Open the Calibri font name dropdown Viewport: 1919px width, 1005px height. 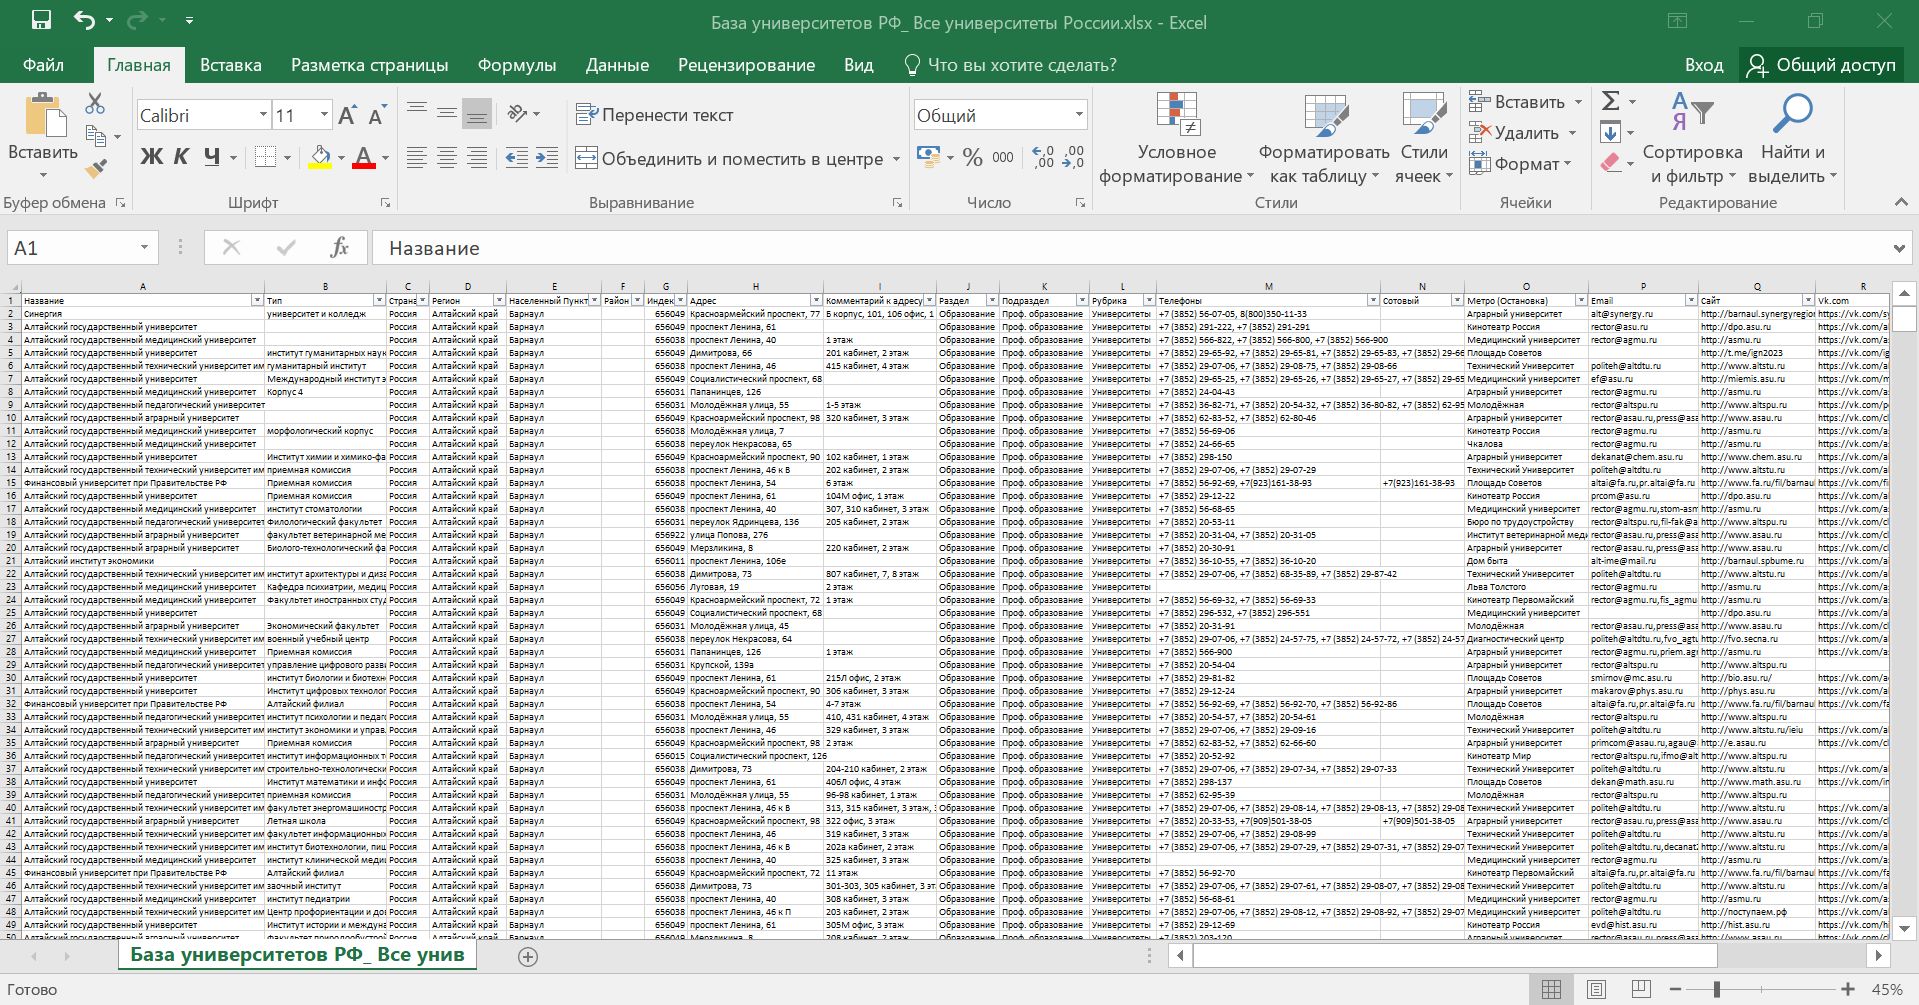[263, 115]
